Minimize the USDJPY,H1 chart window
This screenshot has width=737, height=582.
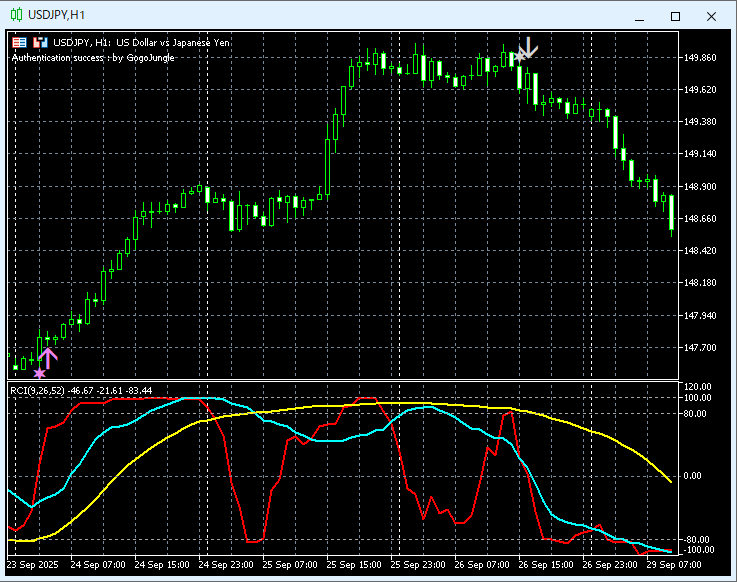pos(639,16)
